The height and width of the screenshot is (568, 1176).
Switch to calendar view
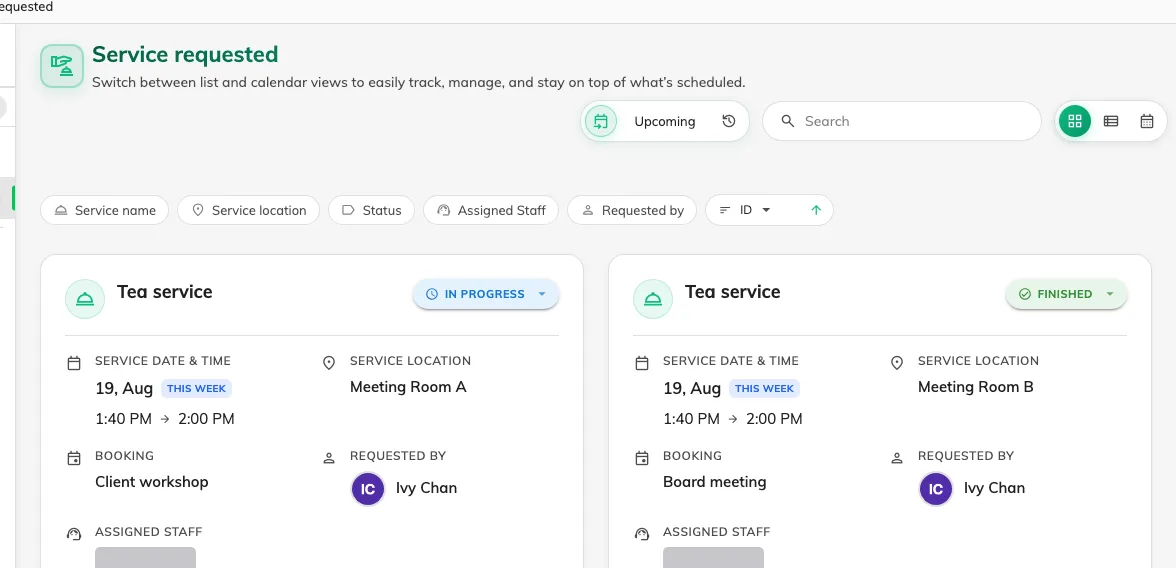click(x=1147, y=122)
